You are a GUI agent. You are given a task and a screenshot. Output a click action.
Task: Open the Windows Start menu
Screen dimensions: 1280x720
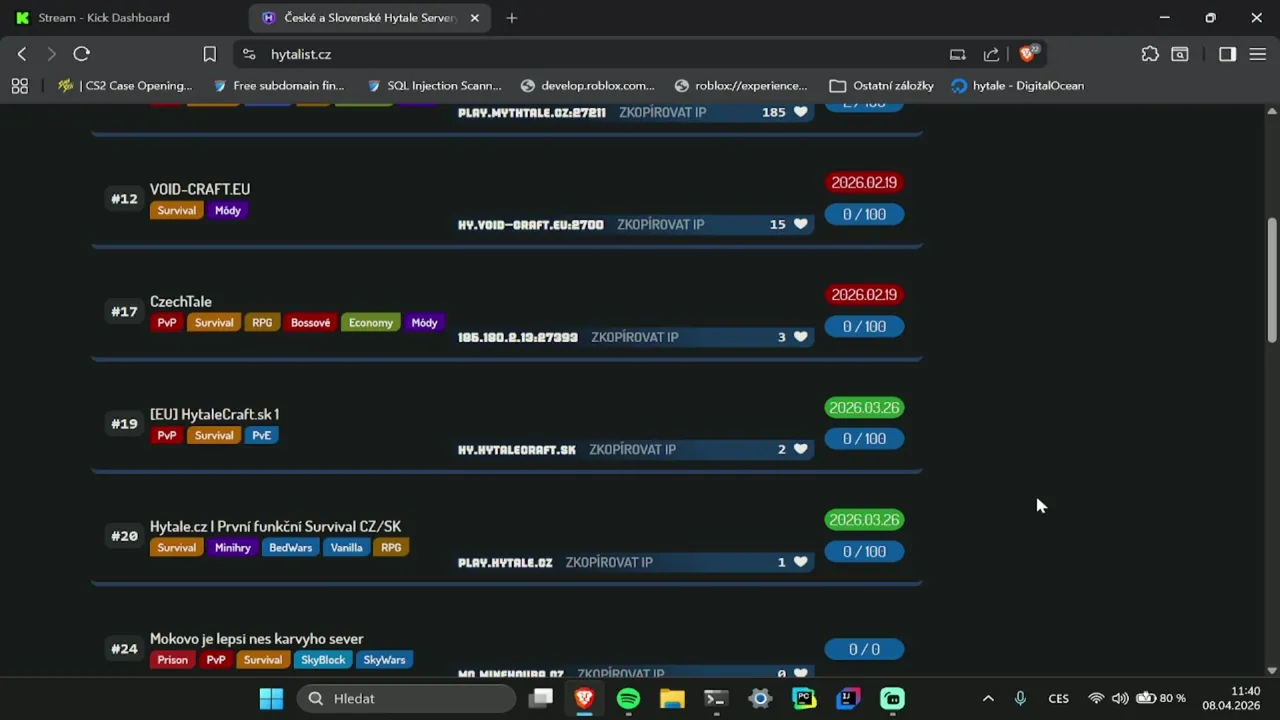click(x=271, y=698)
